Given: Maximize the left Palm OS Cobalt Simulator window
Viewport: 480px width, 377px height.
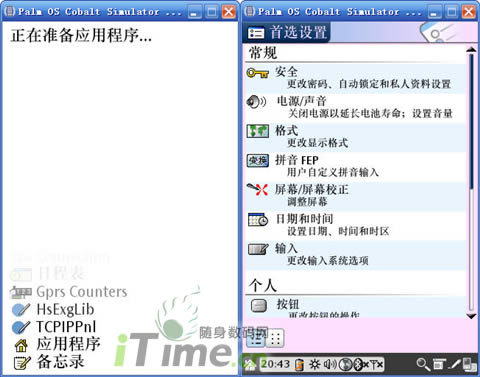Looking at the screenshot, I should click(x=212, y=12).
